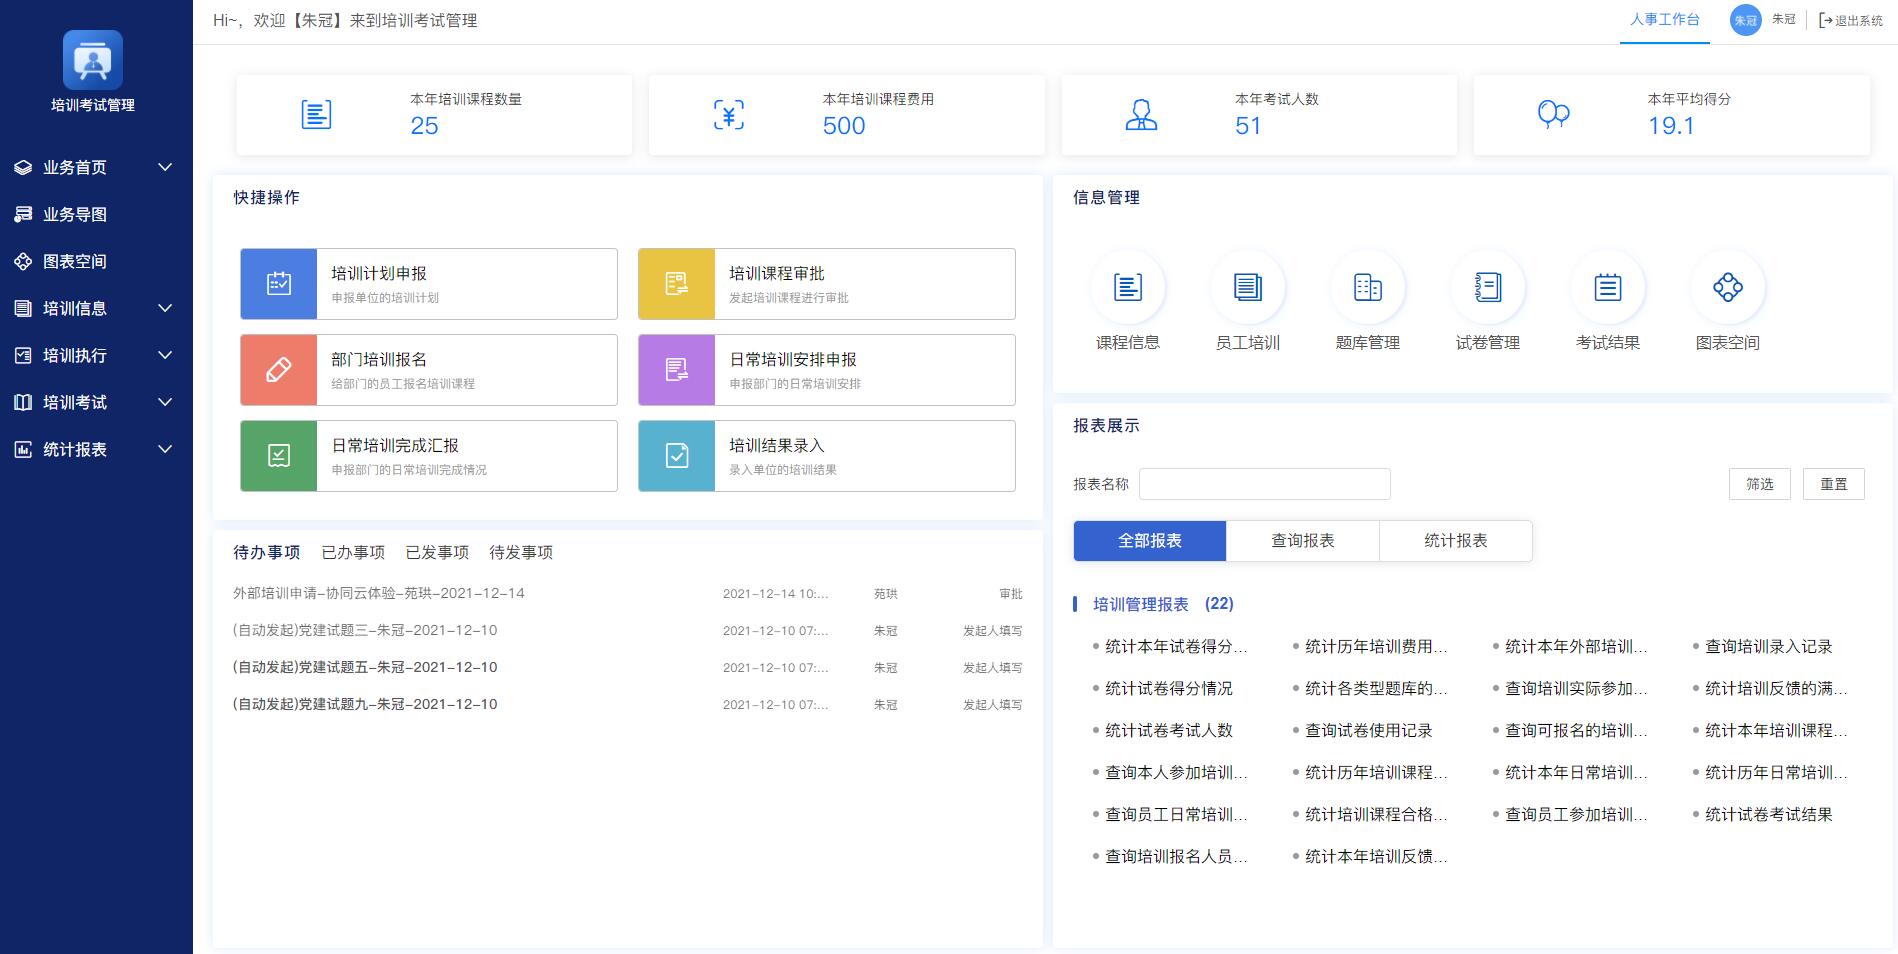Click the 培训计划申报 quick action card
Viewport: 1898px width, 954px height.
pos(428,283)
